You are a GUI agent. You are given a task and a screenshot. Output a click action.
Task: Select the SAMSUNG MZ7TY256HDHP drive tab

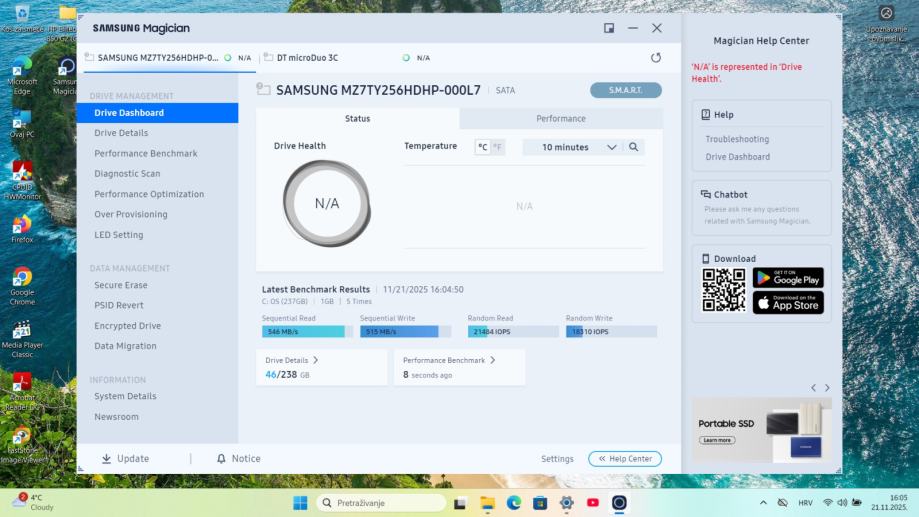pos(168,57)
